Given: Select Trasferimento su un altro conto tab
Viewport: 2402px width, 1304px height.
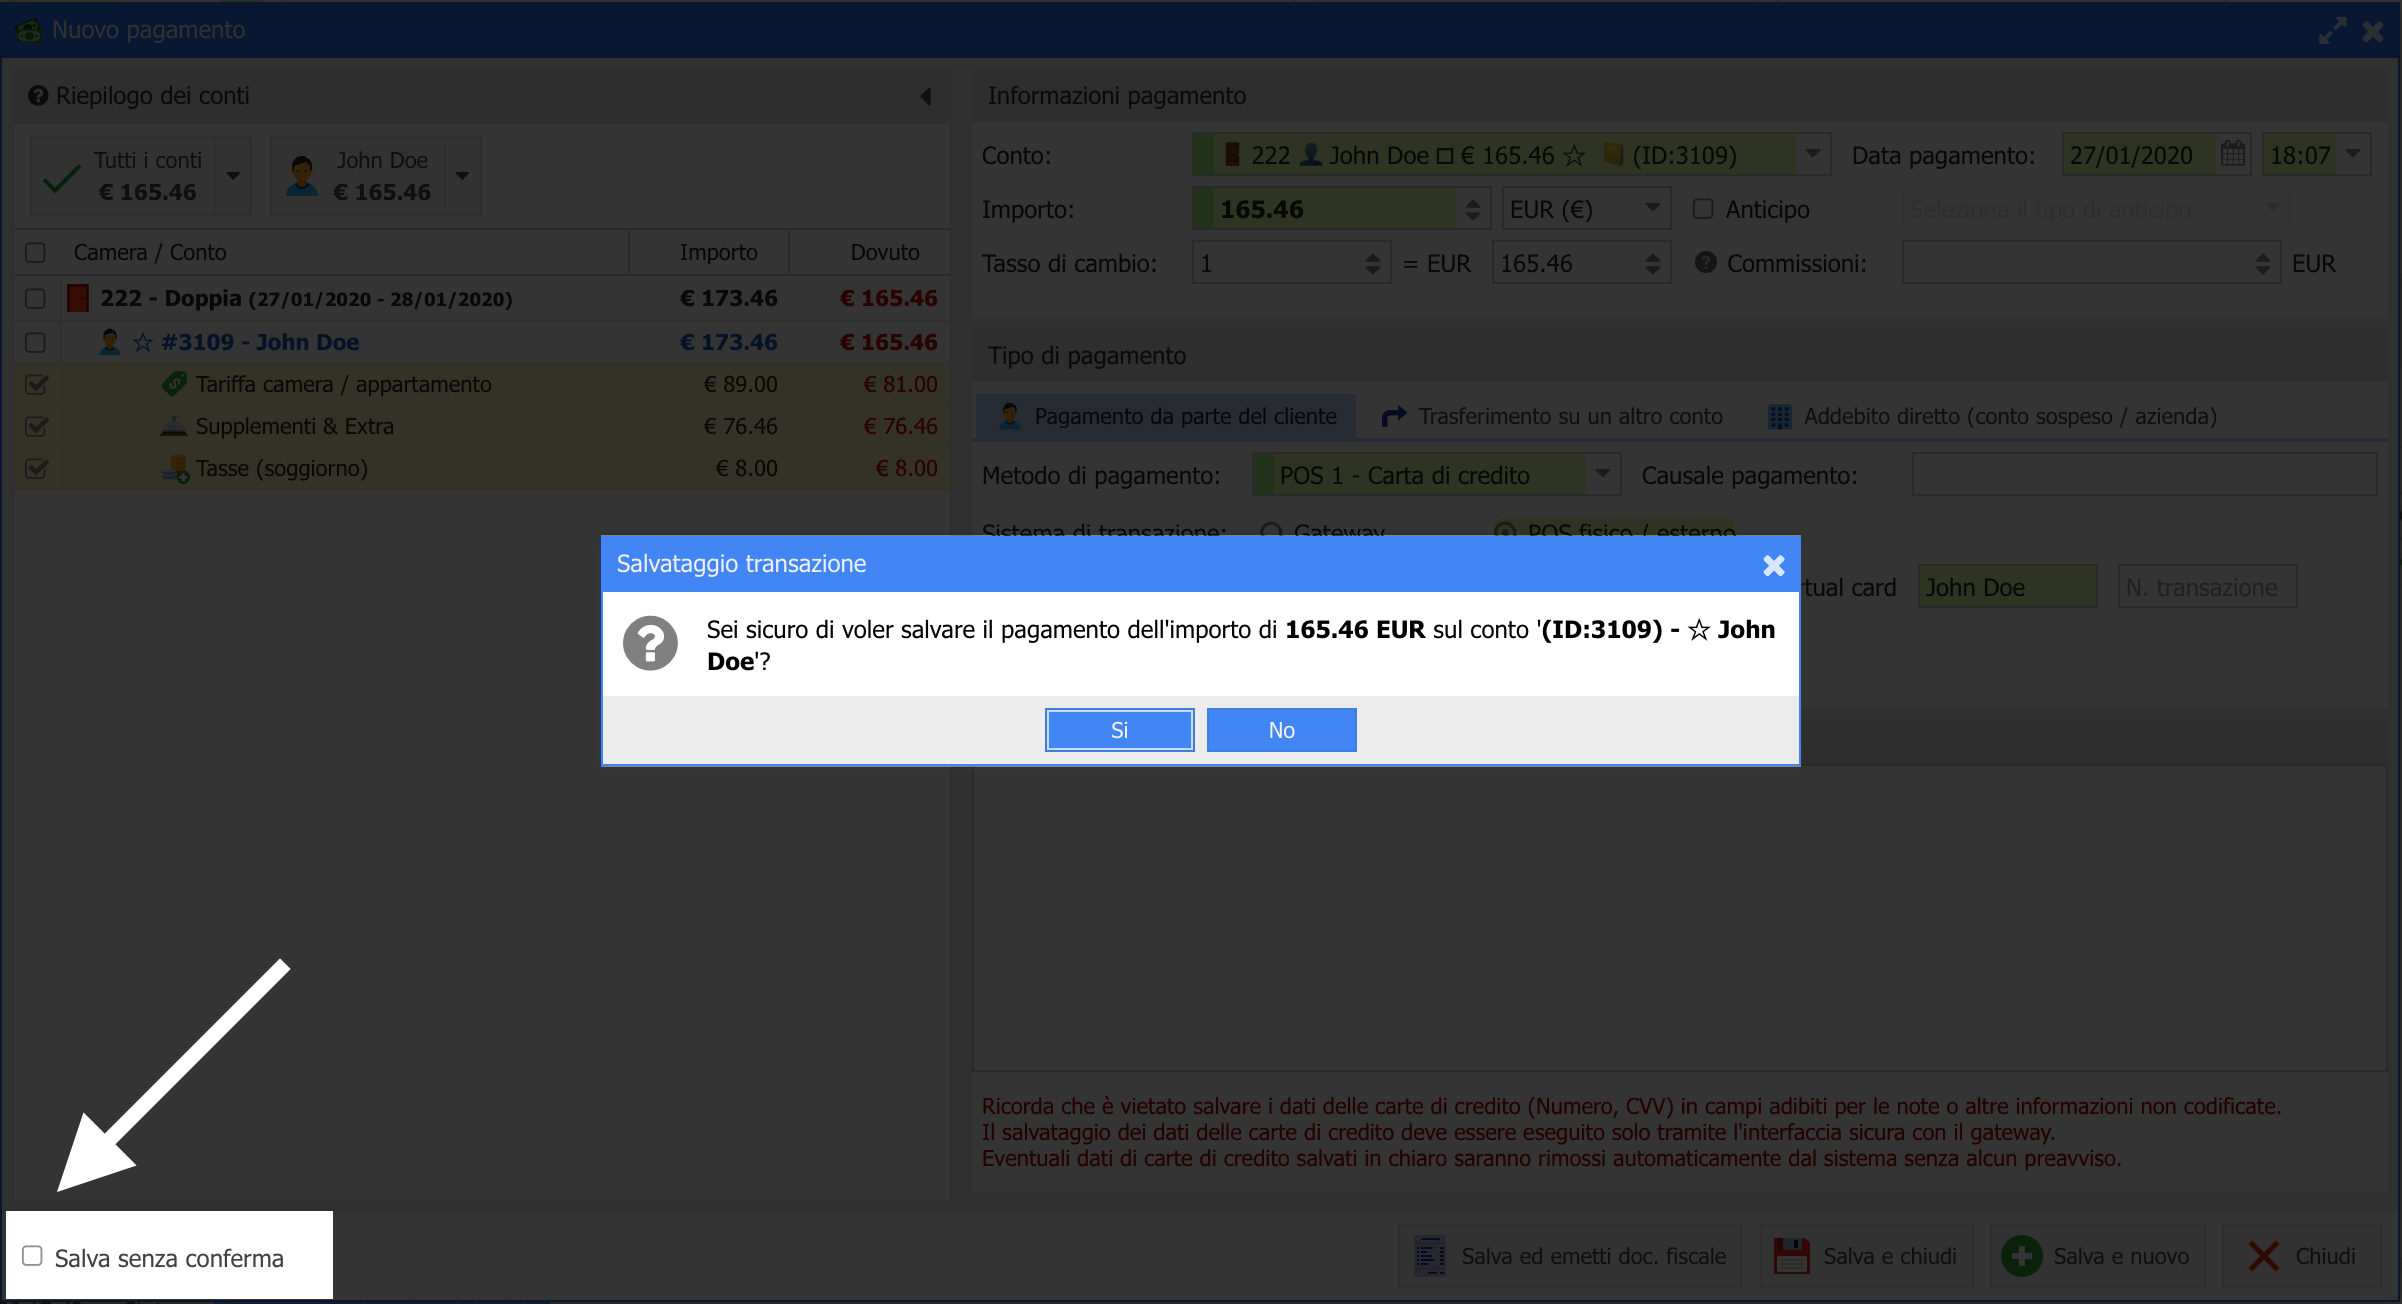Looking at the screenshot, I should (x=1551, y=416).
